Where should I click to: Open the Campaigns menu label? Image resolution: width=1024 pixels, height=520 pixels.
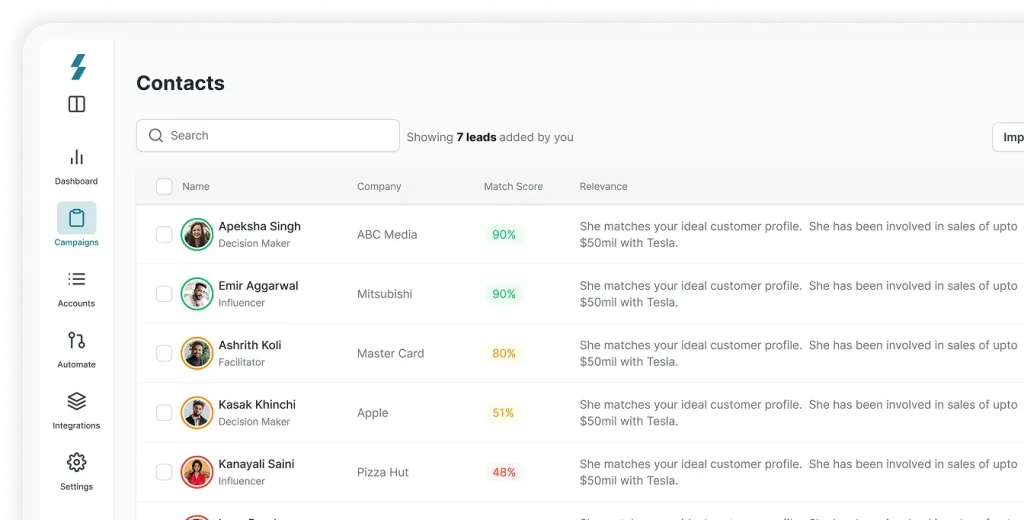pos(76,242)
